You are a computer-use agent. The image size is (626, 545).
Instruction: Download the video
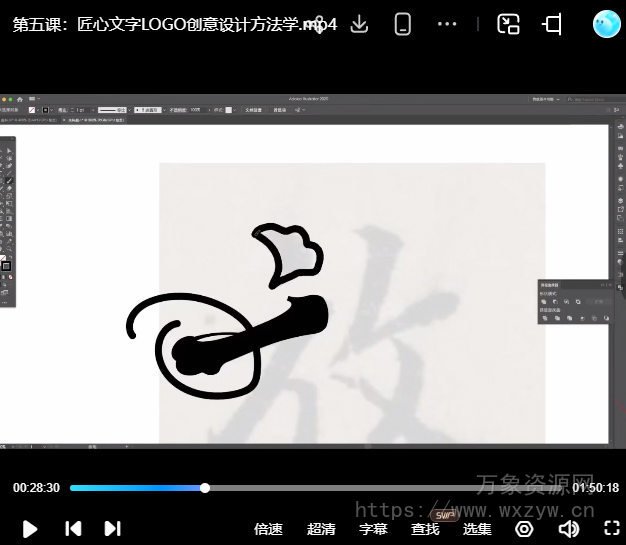pyautogui.click(x=360, y=25)
